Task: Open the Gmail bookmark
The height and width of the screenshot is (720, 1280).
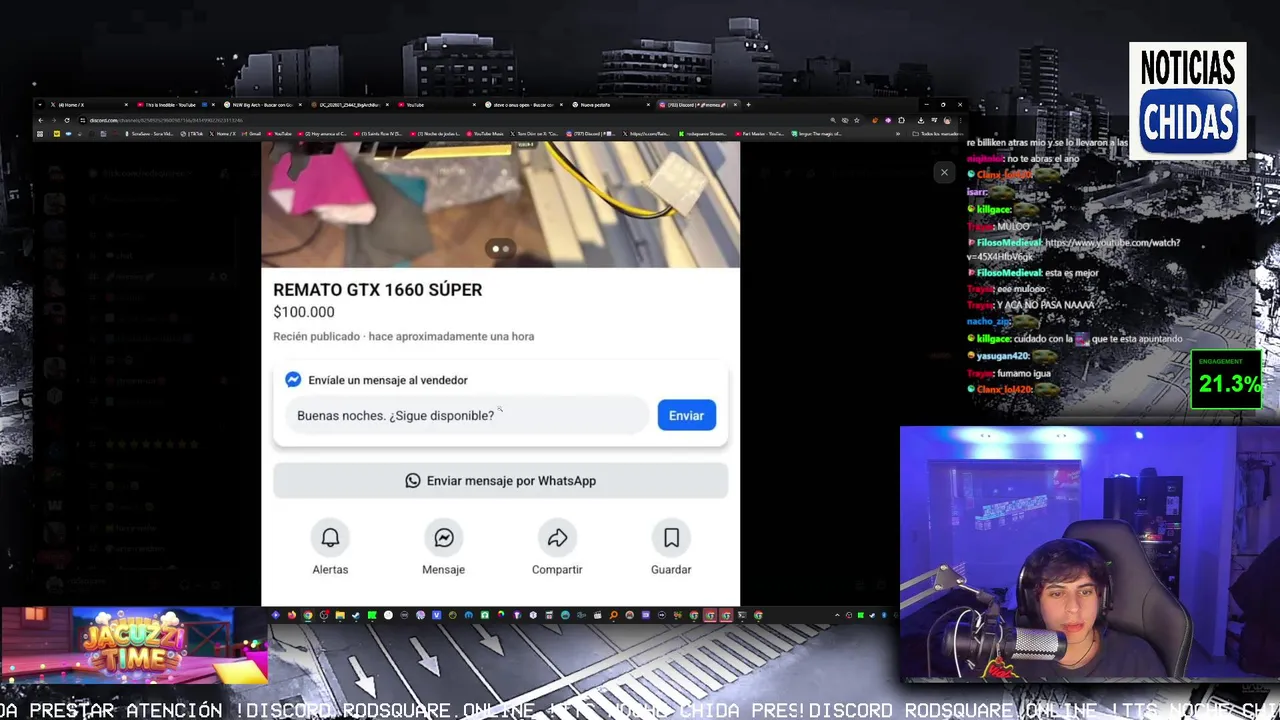Action: click(251, 134)
